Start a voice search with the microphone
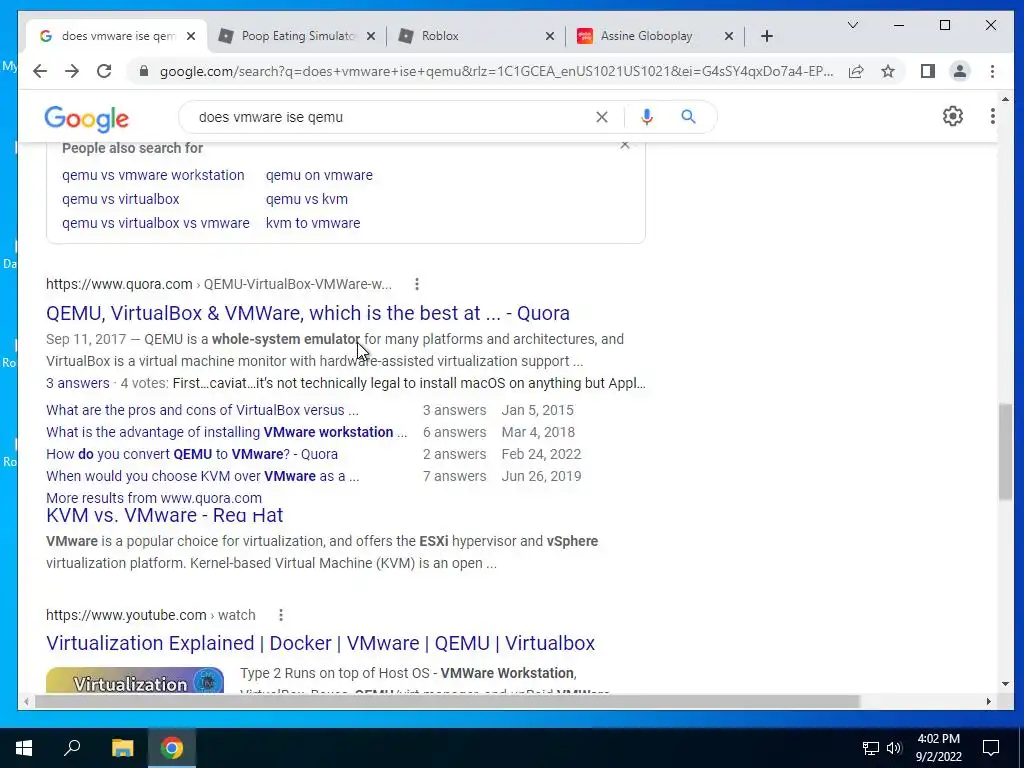 coord(647,117)
